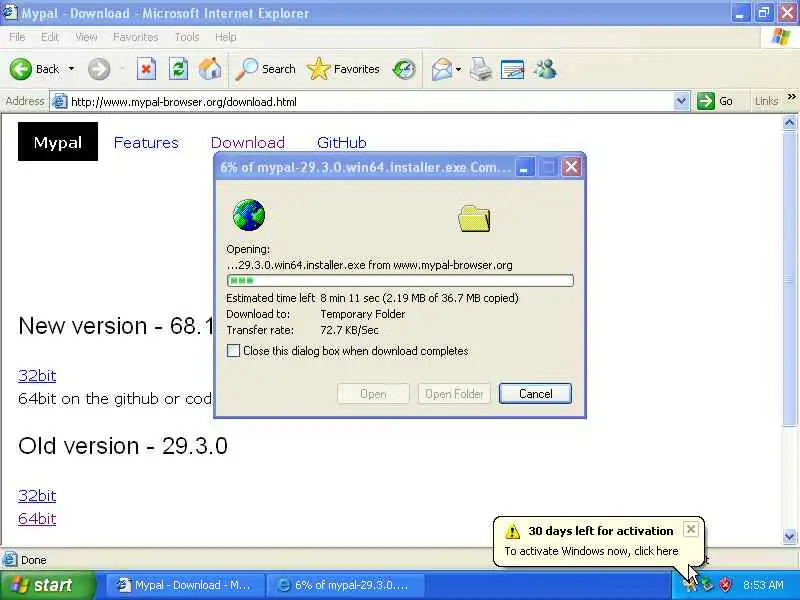The image size is (800, 600).
Task: Click 32bit link under Old version
Action: [x=37, y=495]
